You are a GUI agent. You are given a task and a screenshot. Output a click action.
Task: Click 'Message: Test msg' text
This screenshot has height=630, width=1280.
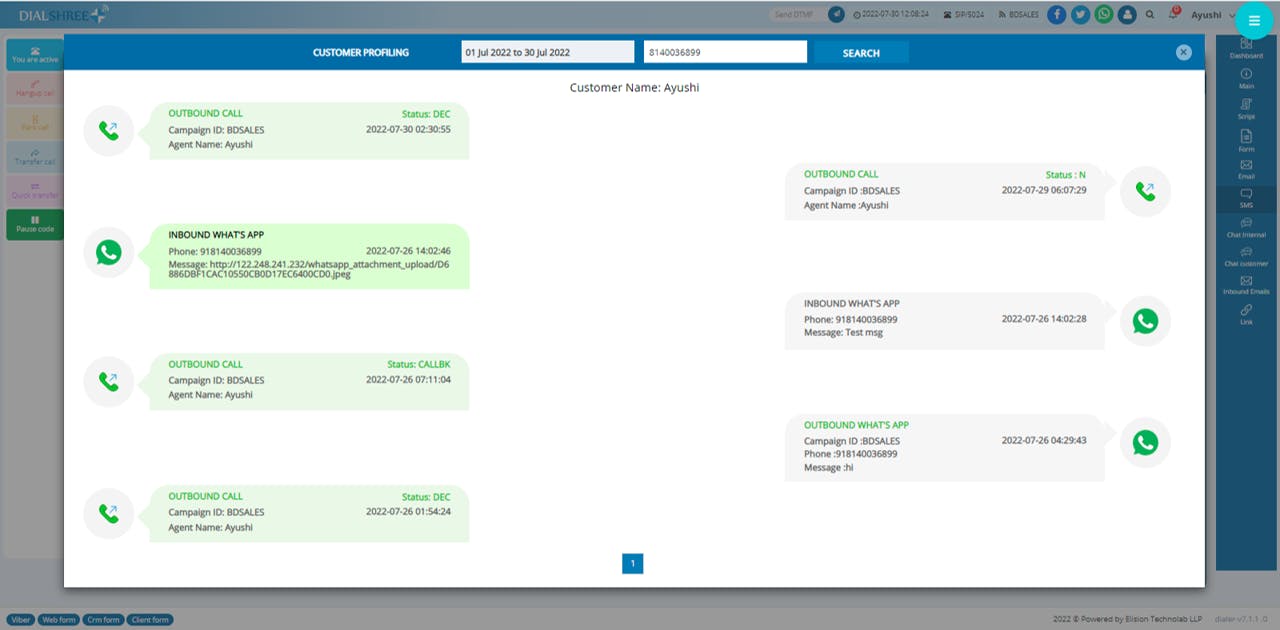click(x=843, y=333)
